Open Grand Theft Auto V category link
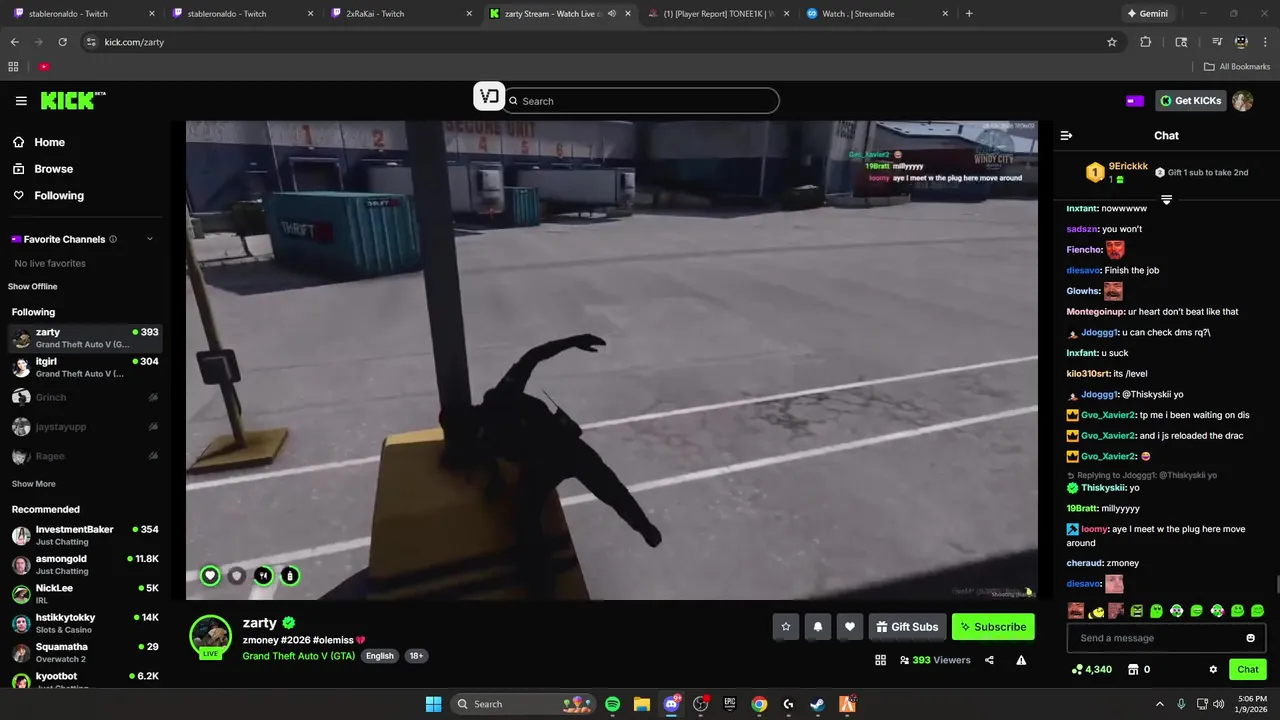The width and height of the screenshot is (1280, 720). pyautogui.click(x=298, y=656)
